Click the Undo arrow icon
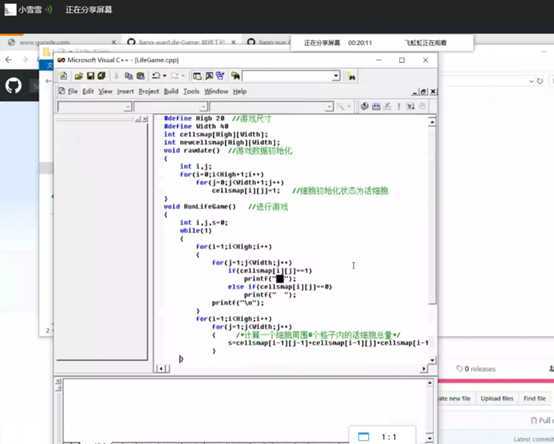 pyautogui.click(x=156, y=76)
